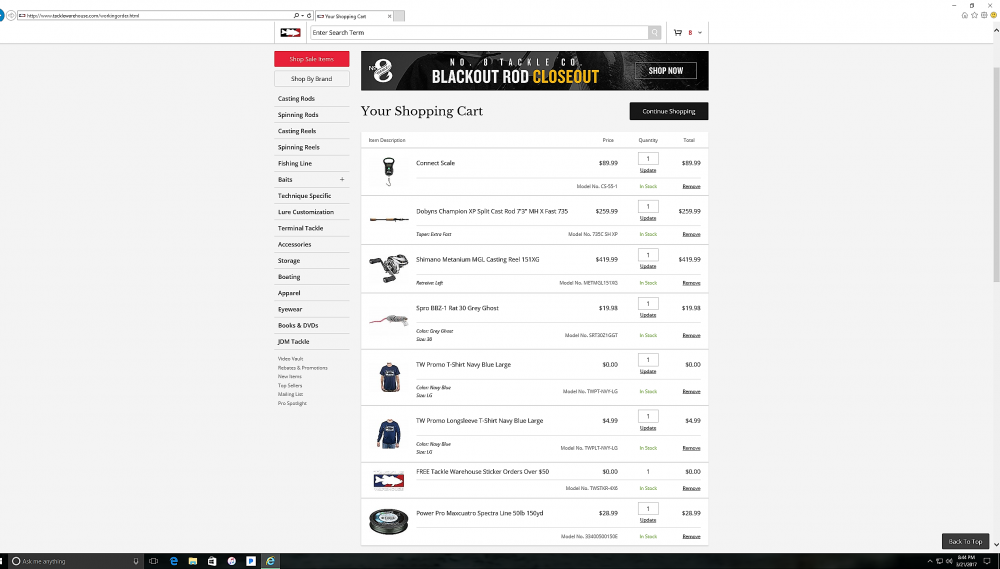1000x569 pixels.
Task: Open the Favorites star icon
Action: (x=974, y=15)
